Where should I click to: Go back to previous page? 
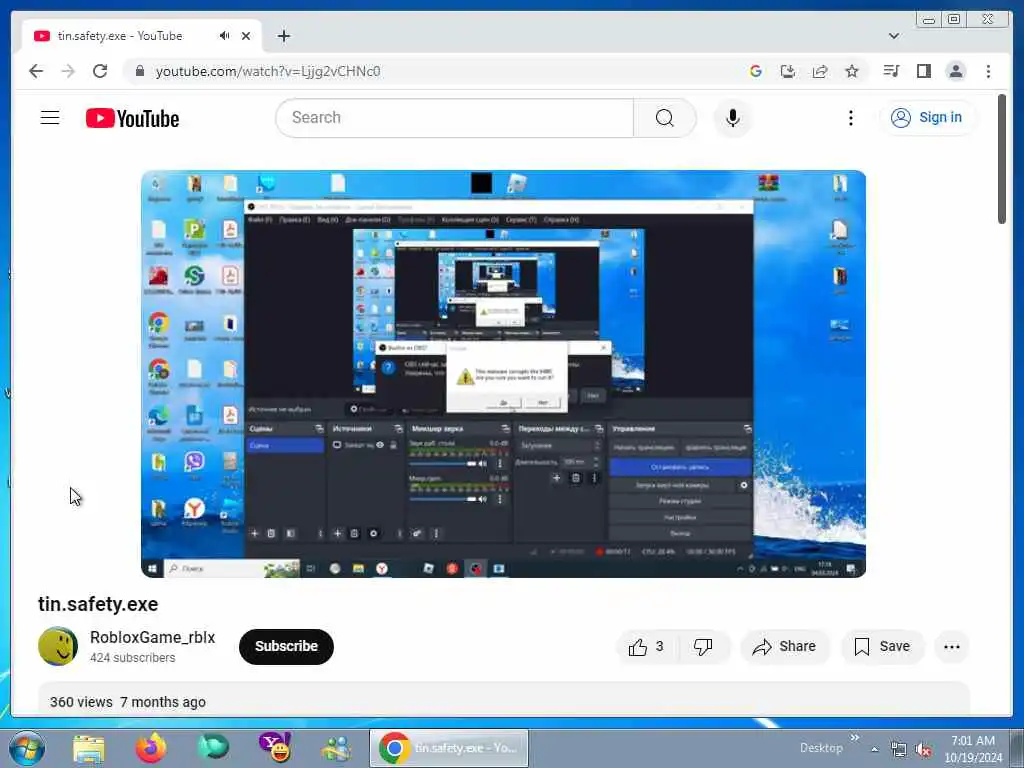click(x=36, y=71)
